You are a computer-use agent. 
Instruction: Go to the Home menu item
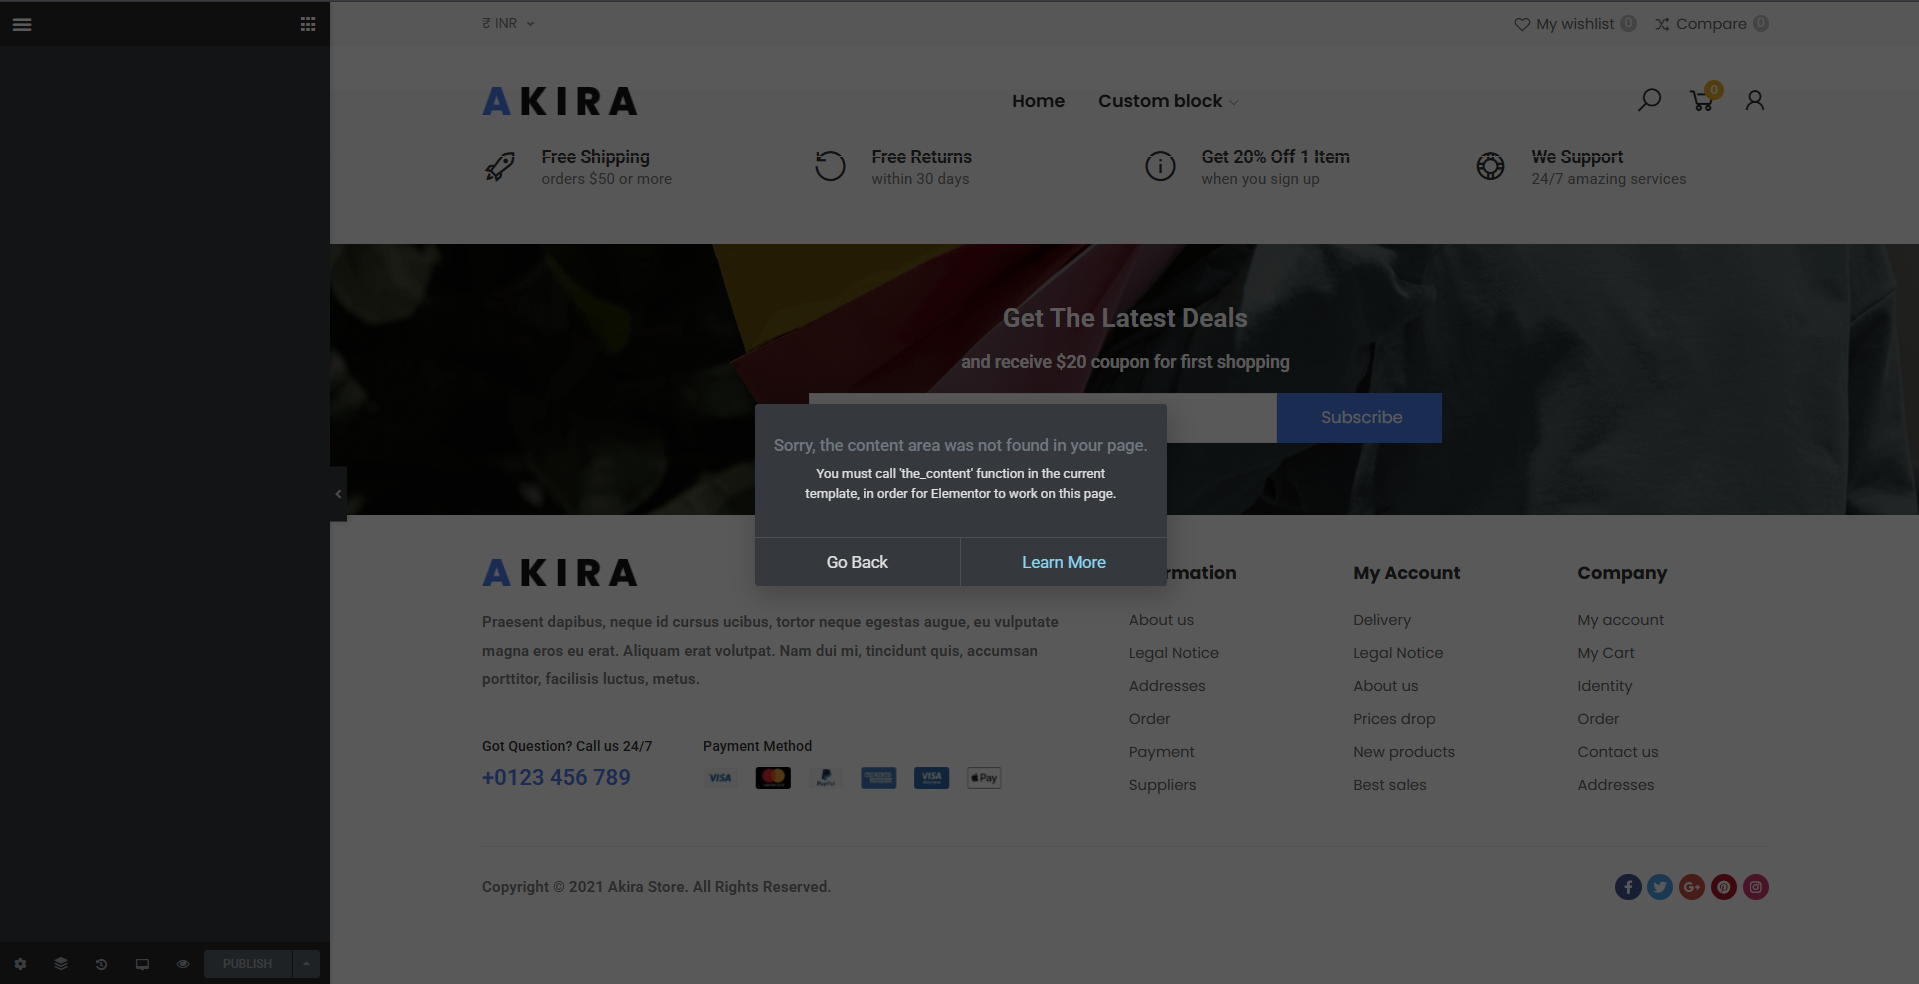(1038, 101)
